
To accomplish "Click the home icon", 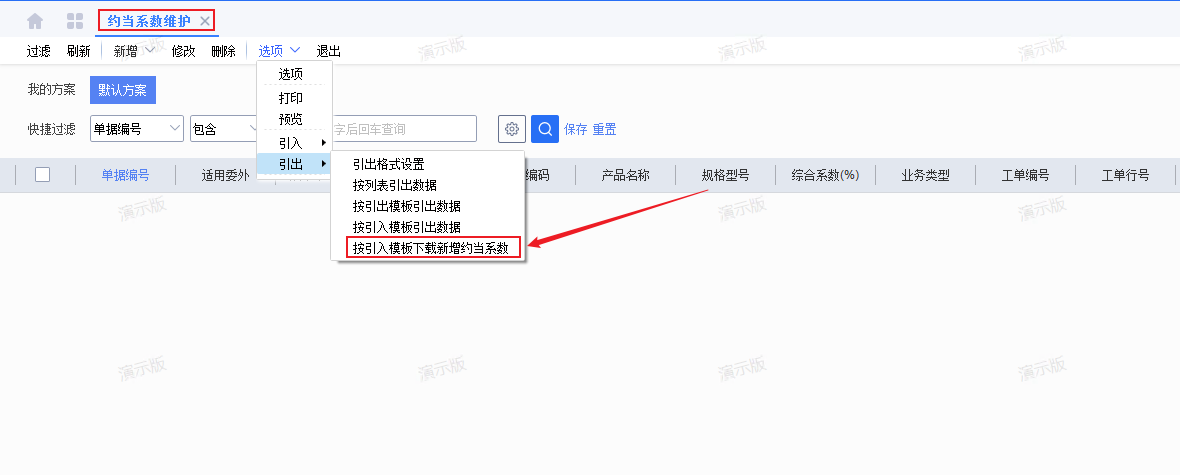I will [x=35, y=21].
